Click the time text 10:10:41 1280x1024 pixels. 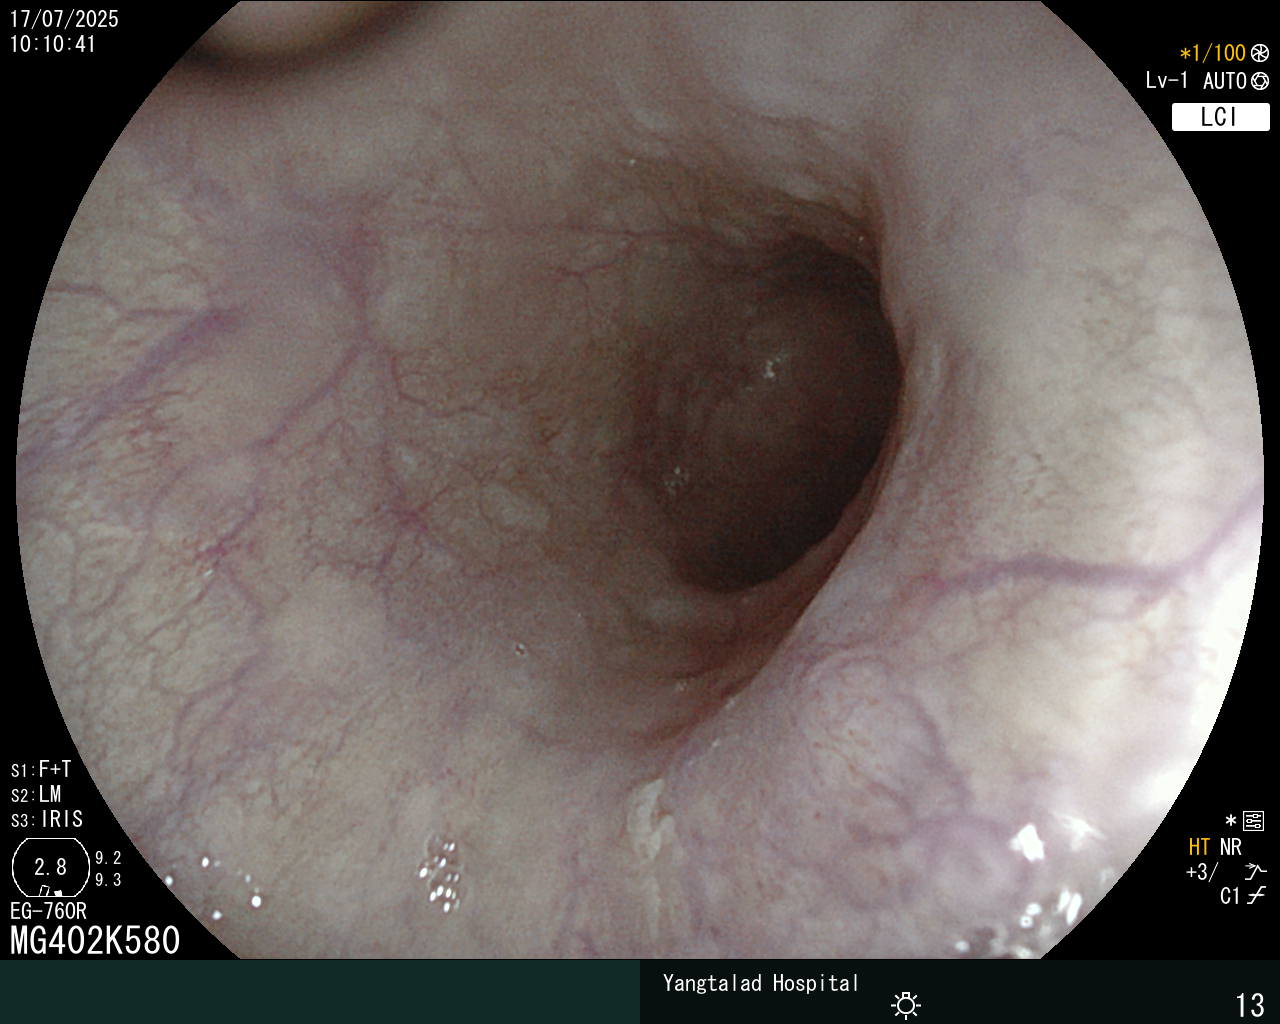[53, 44]
